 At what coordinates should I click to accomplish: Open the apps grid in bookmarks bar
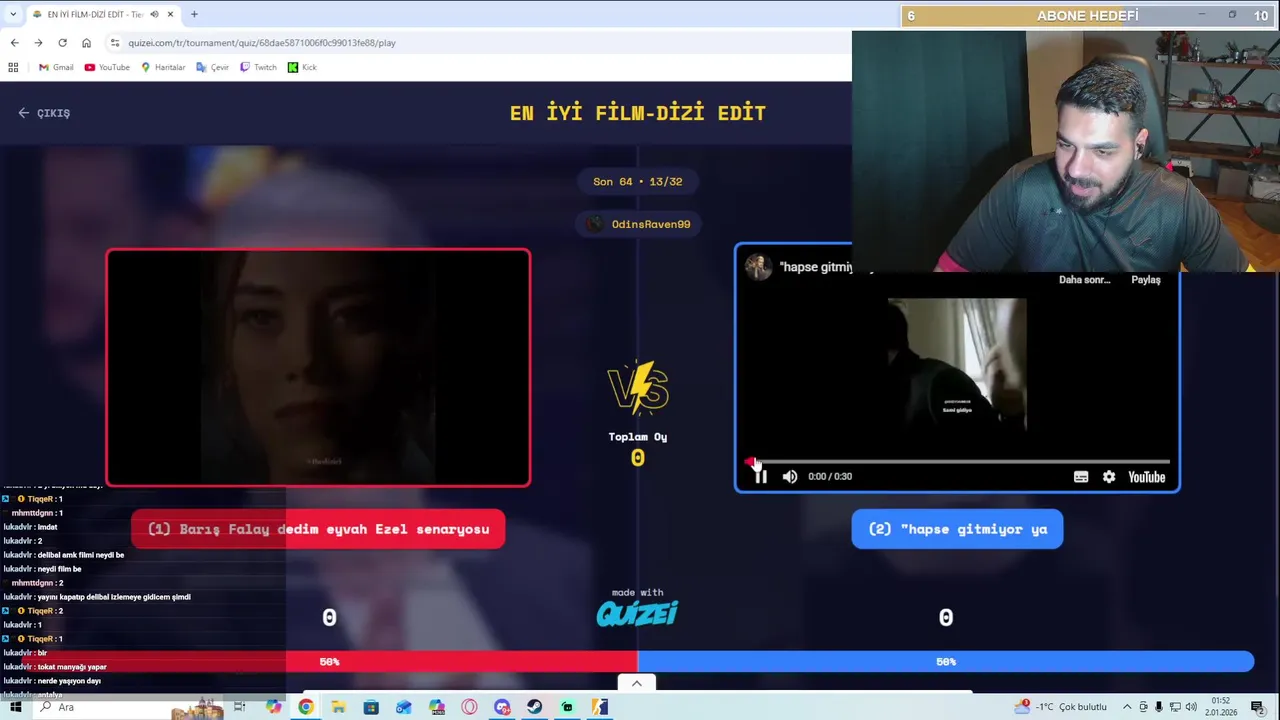click(13, 67)
